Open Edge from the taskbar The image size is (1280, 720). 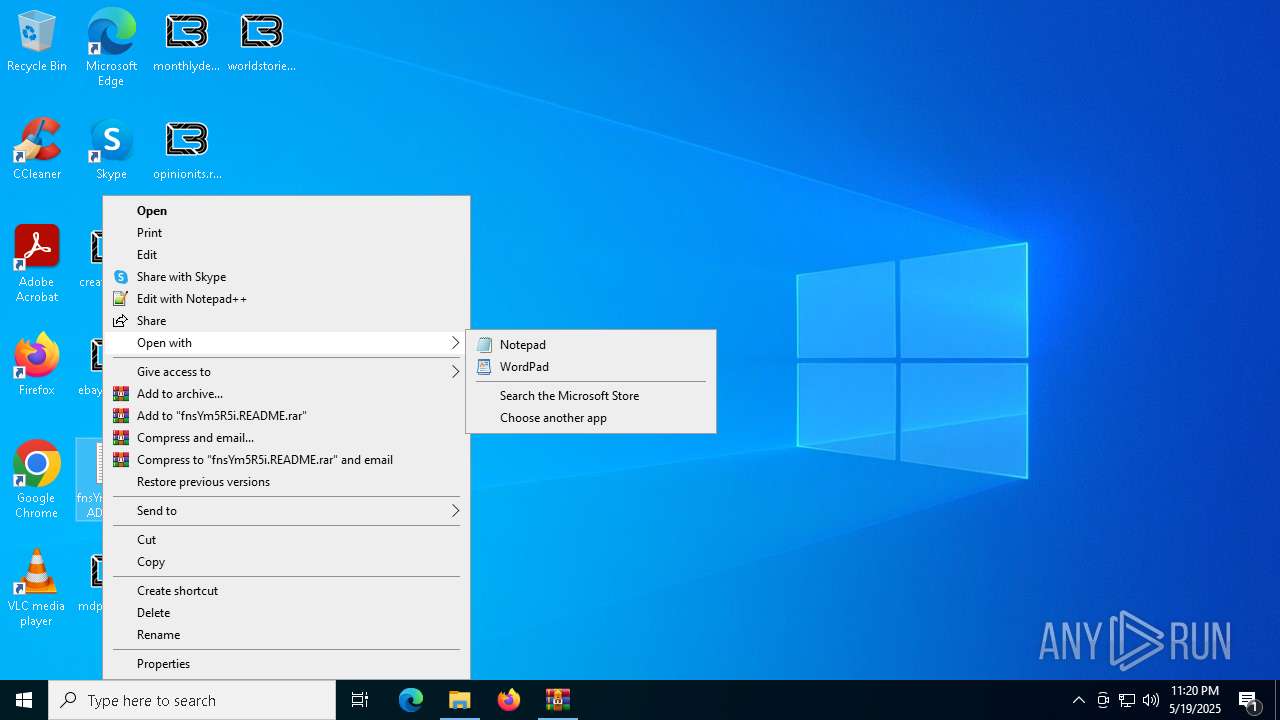pos(411,700)
